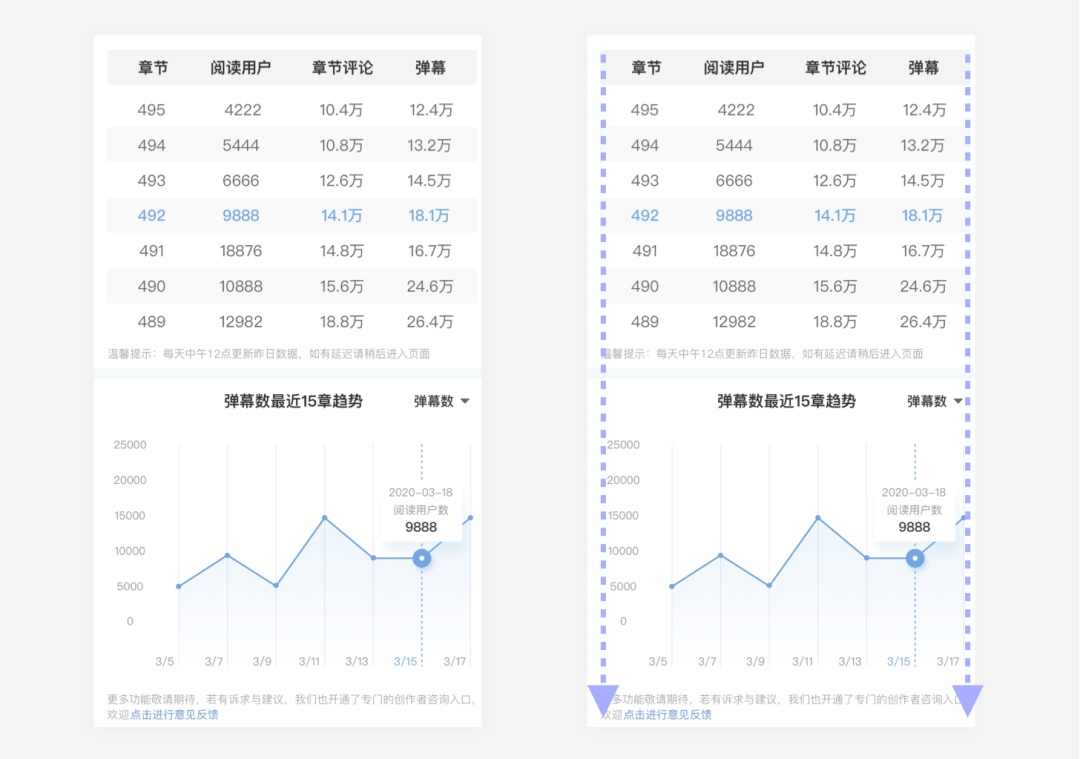The width and height of the screenshot is (1080, 759).
Task: Click the 15000 axis label in left chart
Action: [129, 516]
